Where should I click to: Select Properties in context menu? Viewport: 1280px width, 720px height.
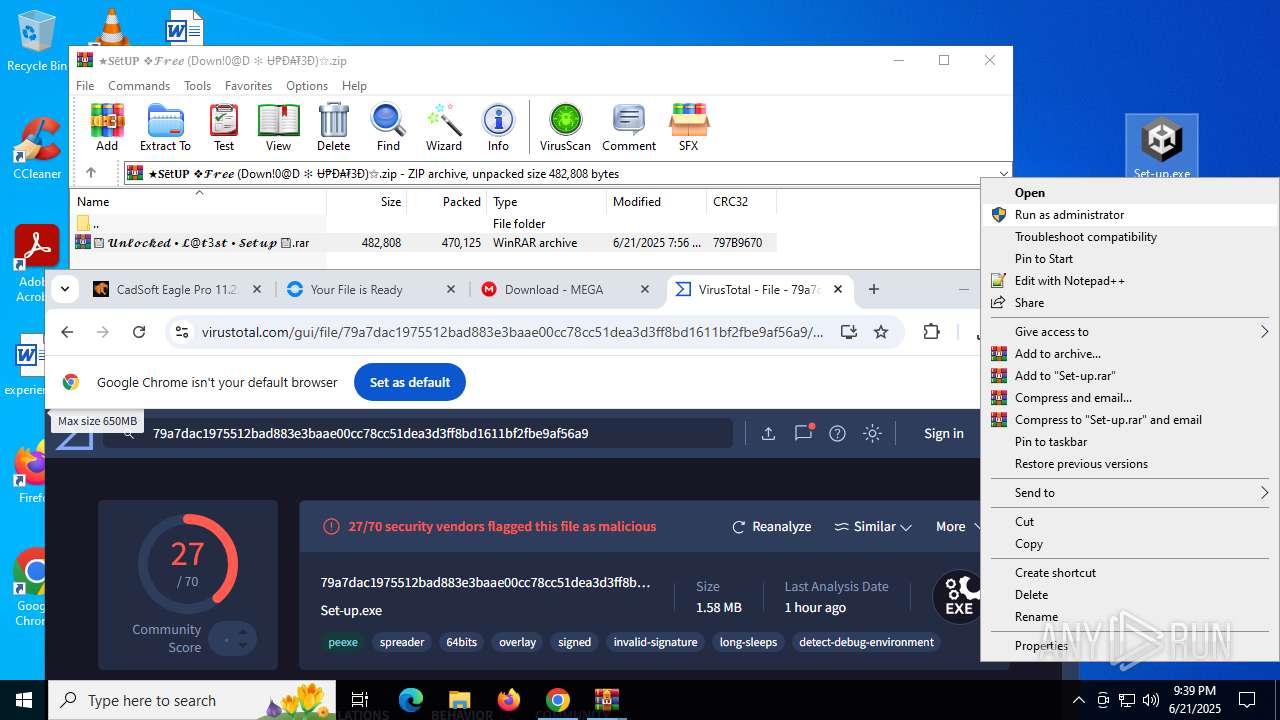click(1129, 646)
